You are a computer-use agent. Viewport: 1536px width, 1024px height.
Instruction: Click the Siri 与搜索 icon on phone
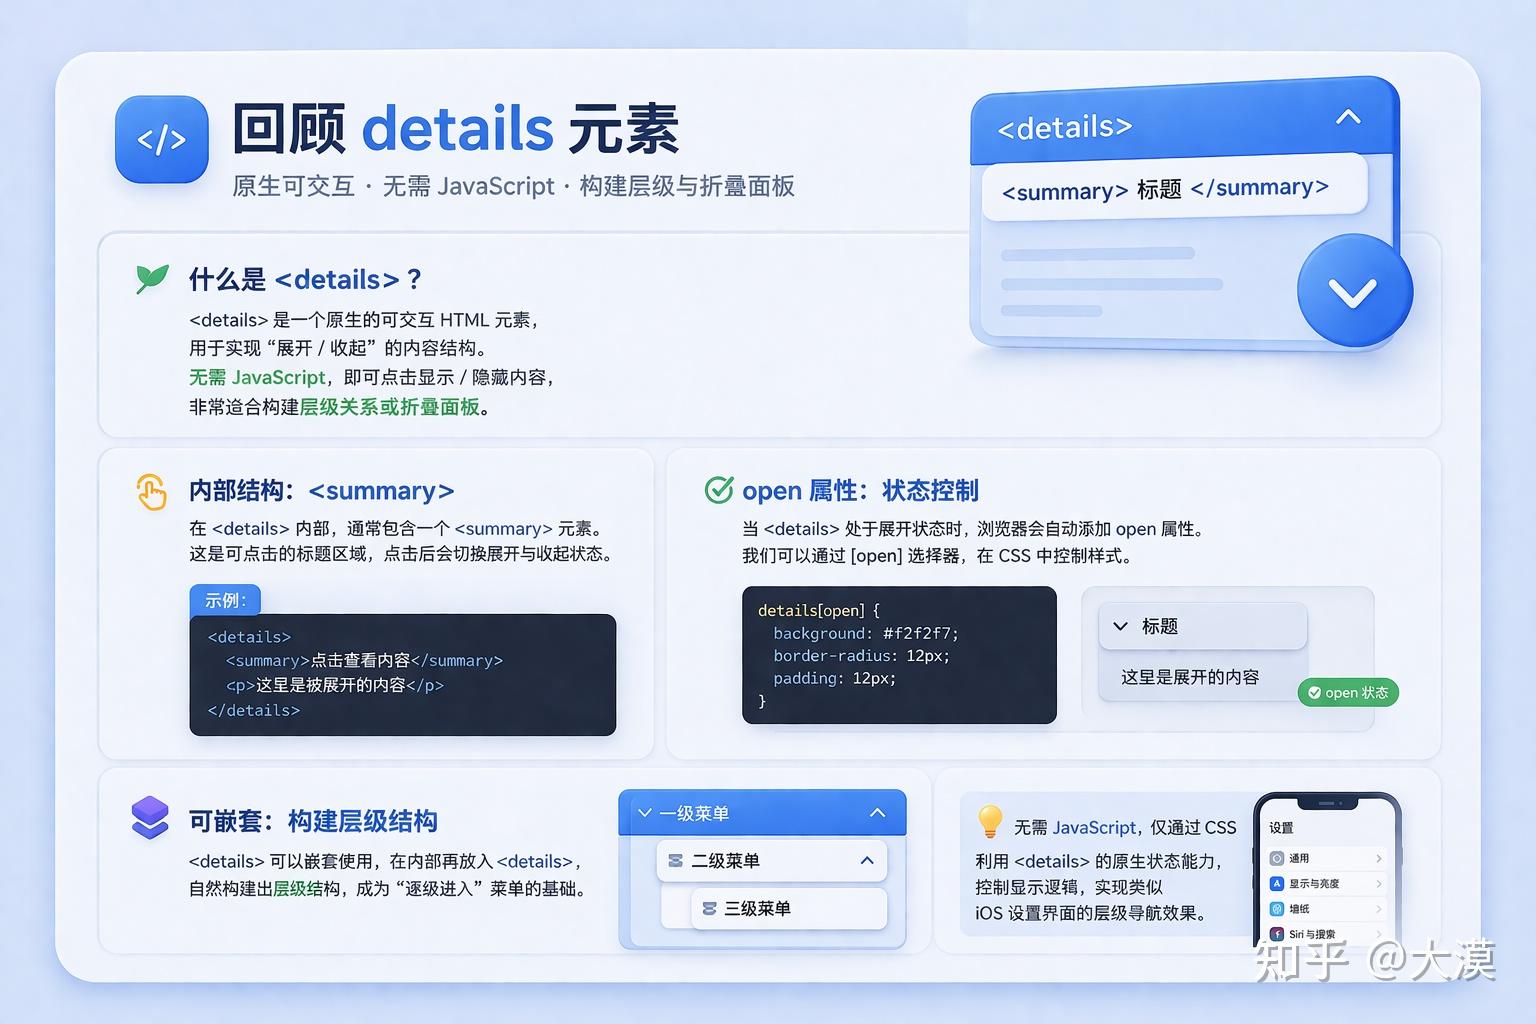point(1278,934)
